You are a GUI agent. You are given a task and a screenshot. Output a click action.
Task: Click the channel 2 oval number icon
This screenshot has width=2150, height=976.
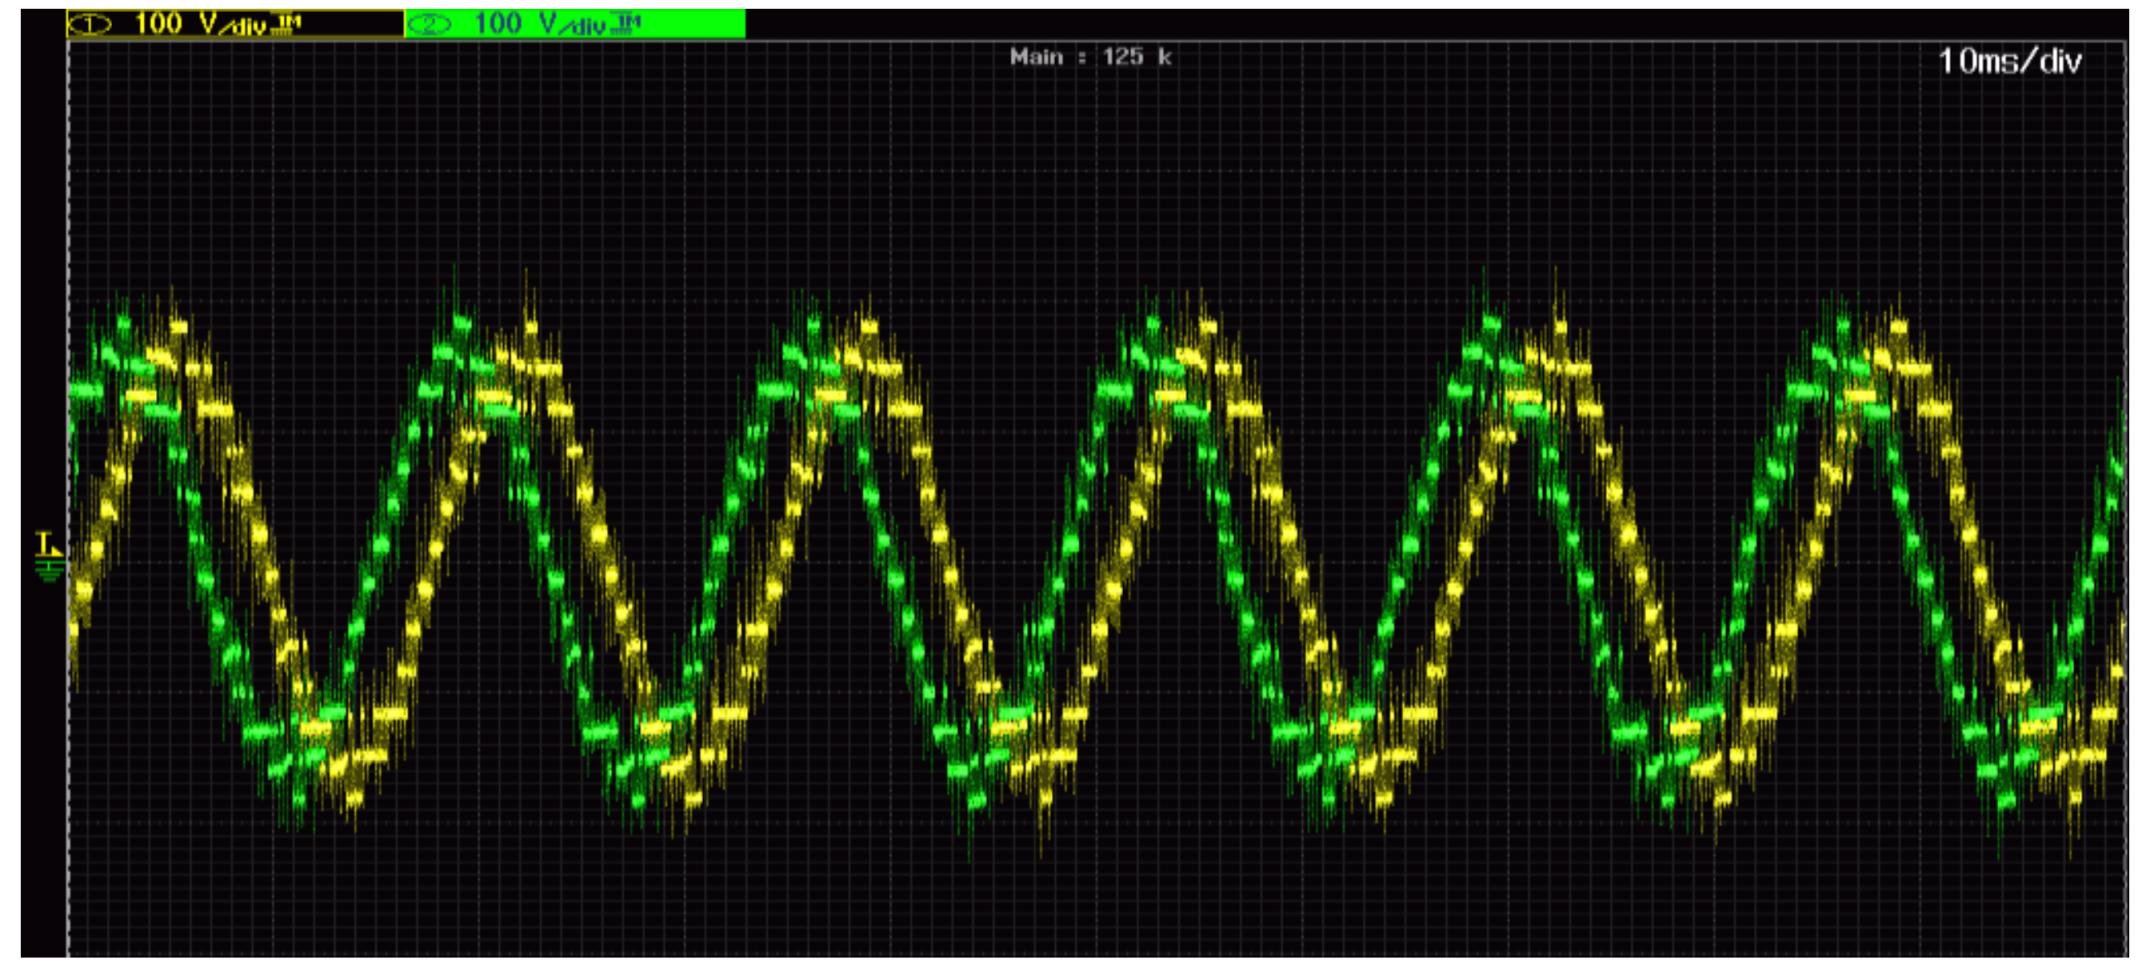(x=430, y=24)
